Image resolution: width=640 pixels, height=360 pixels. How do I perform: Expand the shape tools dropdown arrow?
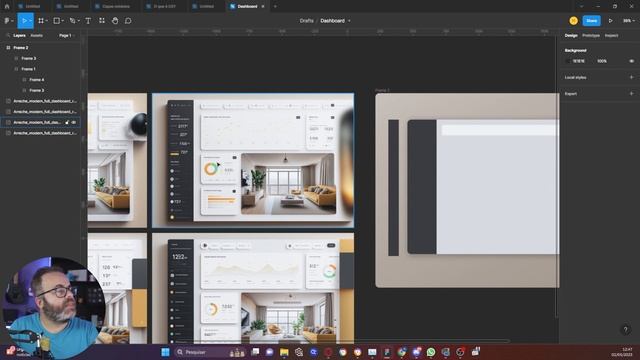(x=62, y=21)
